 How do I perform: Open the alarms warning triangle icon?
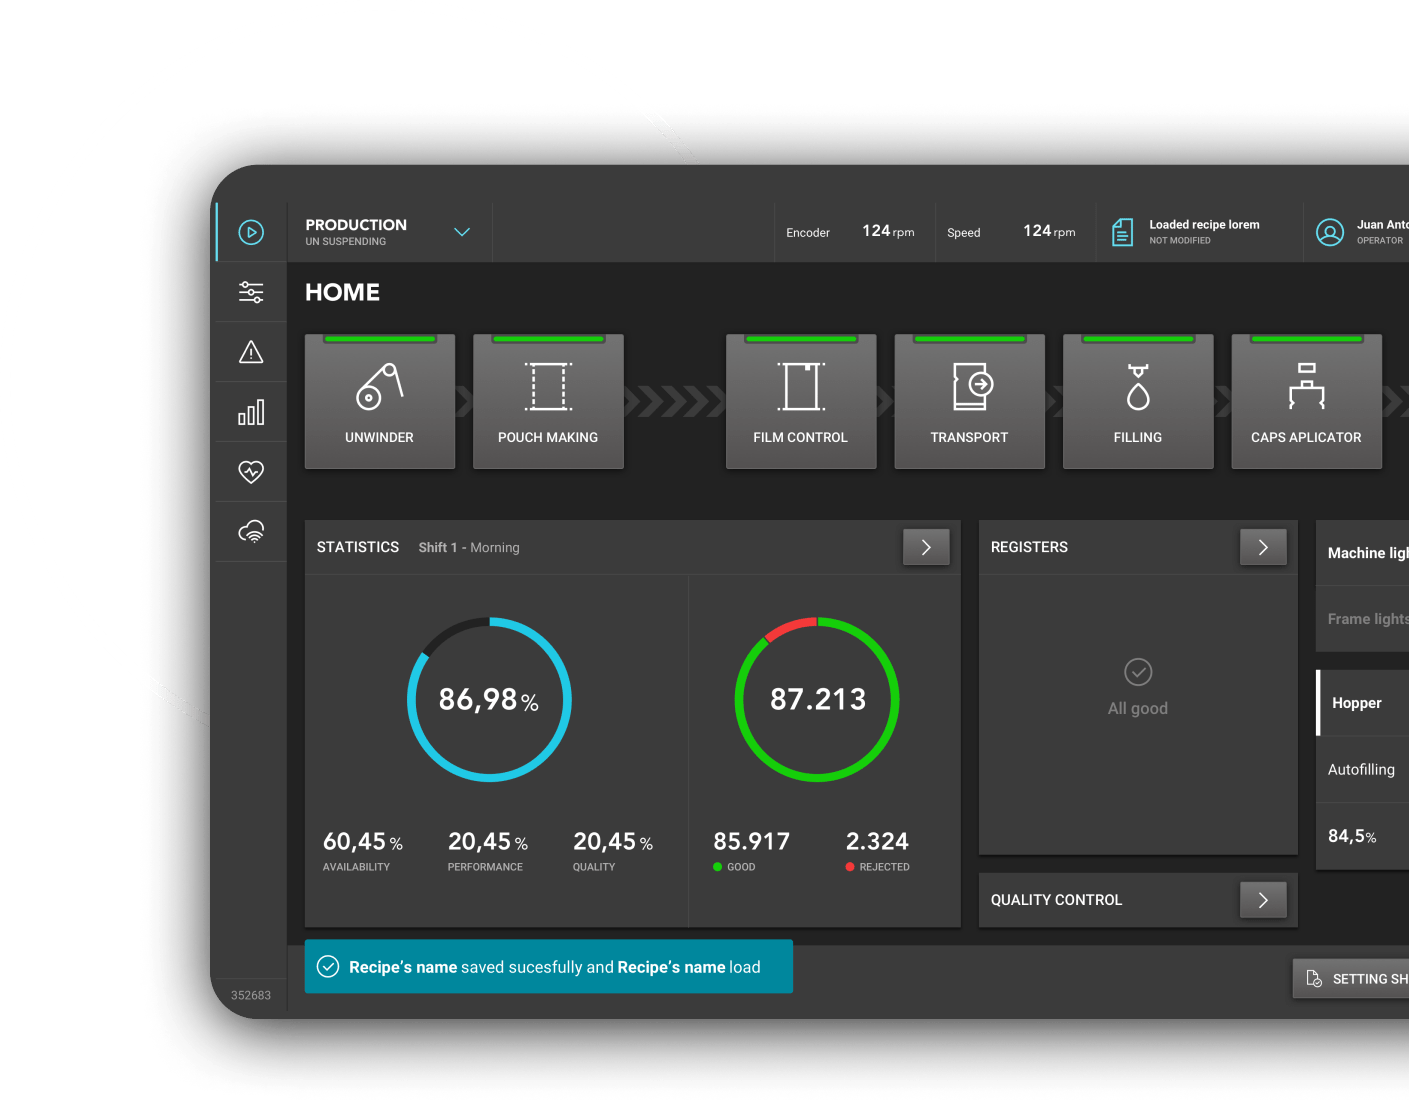[x=251, y=352]
